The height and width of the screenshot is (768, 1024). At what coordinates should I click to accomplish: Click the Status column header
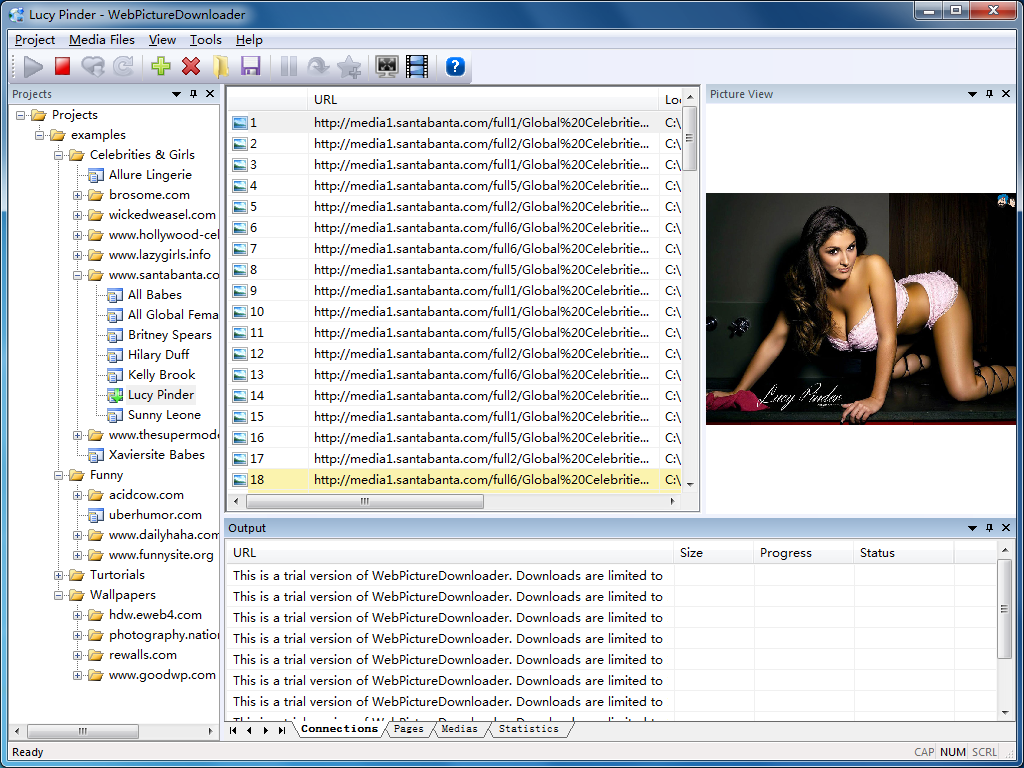pos(904,552)
